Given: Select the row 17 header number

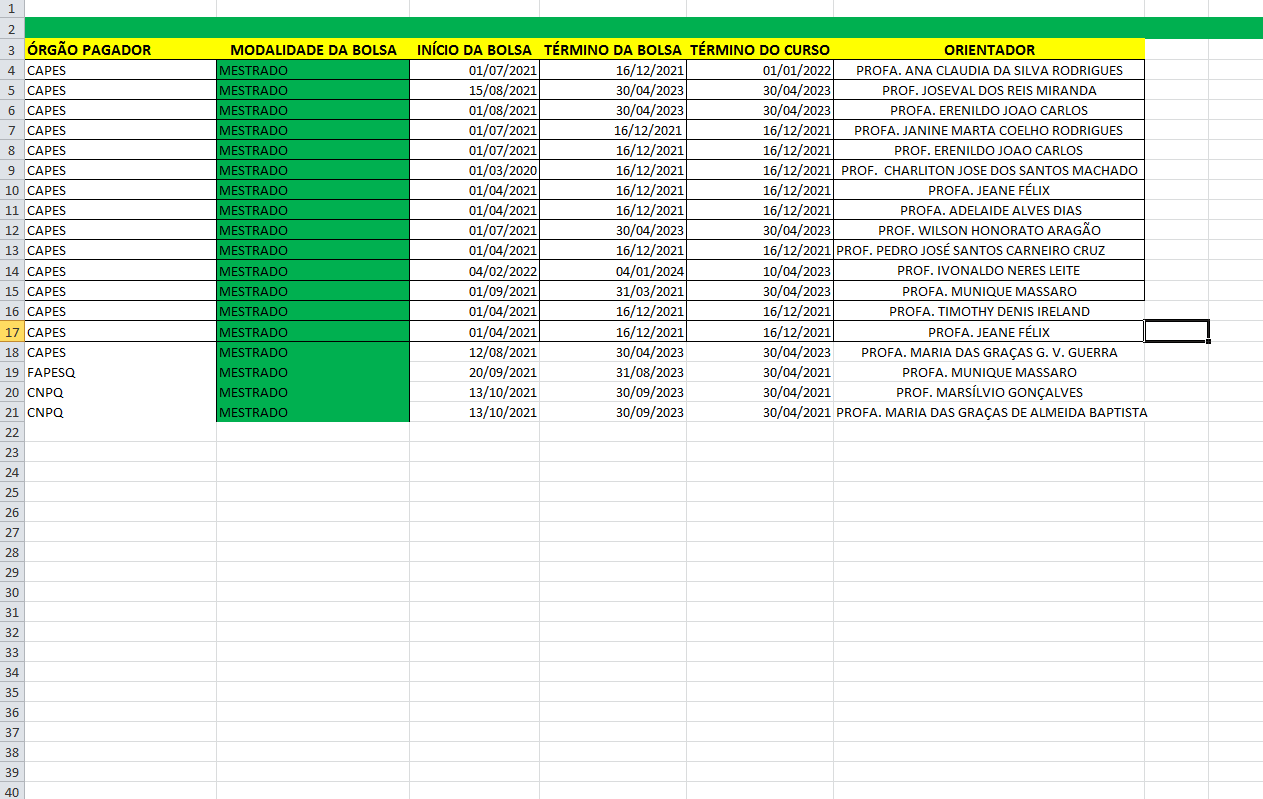Looking at the screenshot, I should pyautogui.click(x=11, y=332).
